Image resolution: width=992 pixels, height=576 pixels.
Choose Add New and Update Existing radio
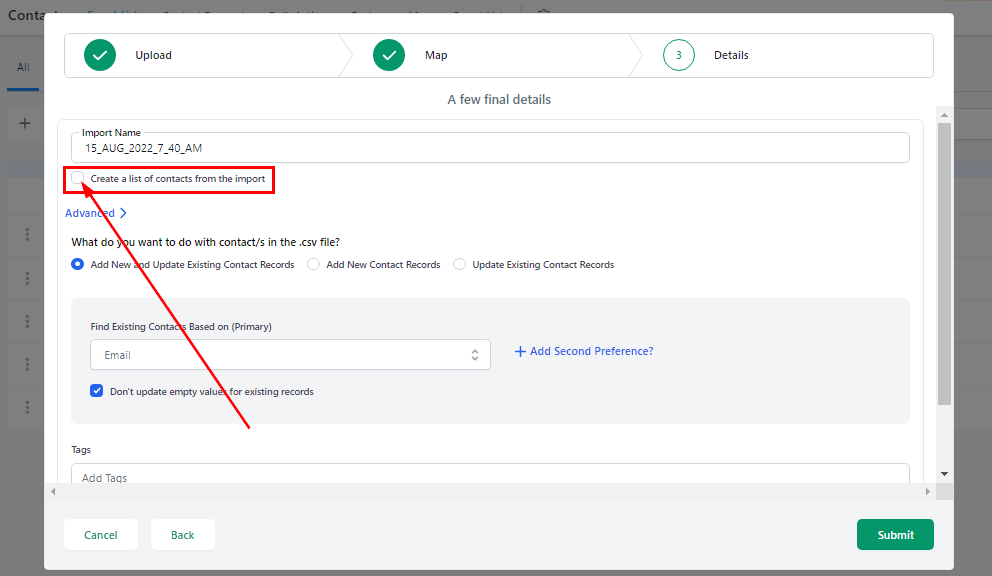pos(78,265)
